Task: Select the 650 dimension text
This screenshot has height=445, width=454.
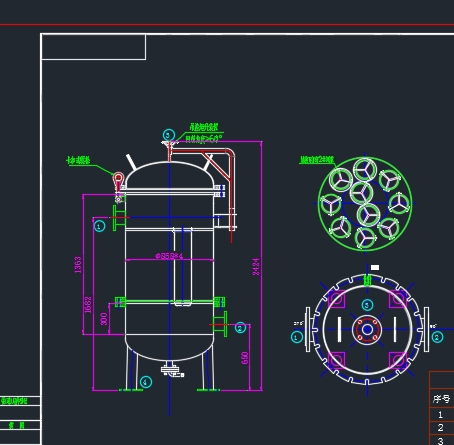Action: (x=245, y=358)
